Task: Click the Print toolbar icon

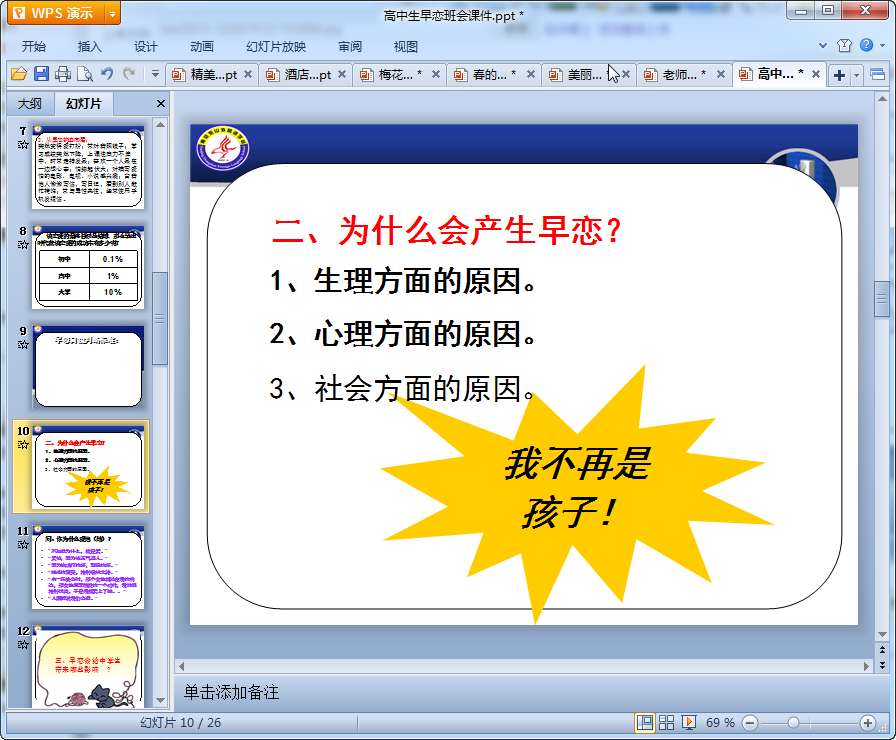Action: [x=63, y=74]
